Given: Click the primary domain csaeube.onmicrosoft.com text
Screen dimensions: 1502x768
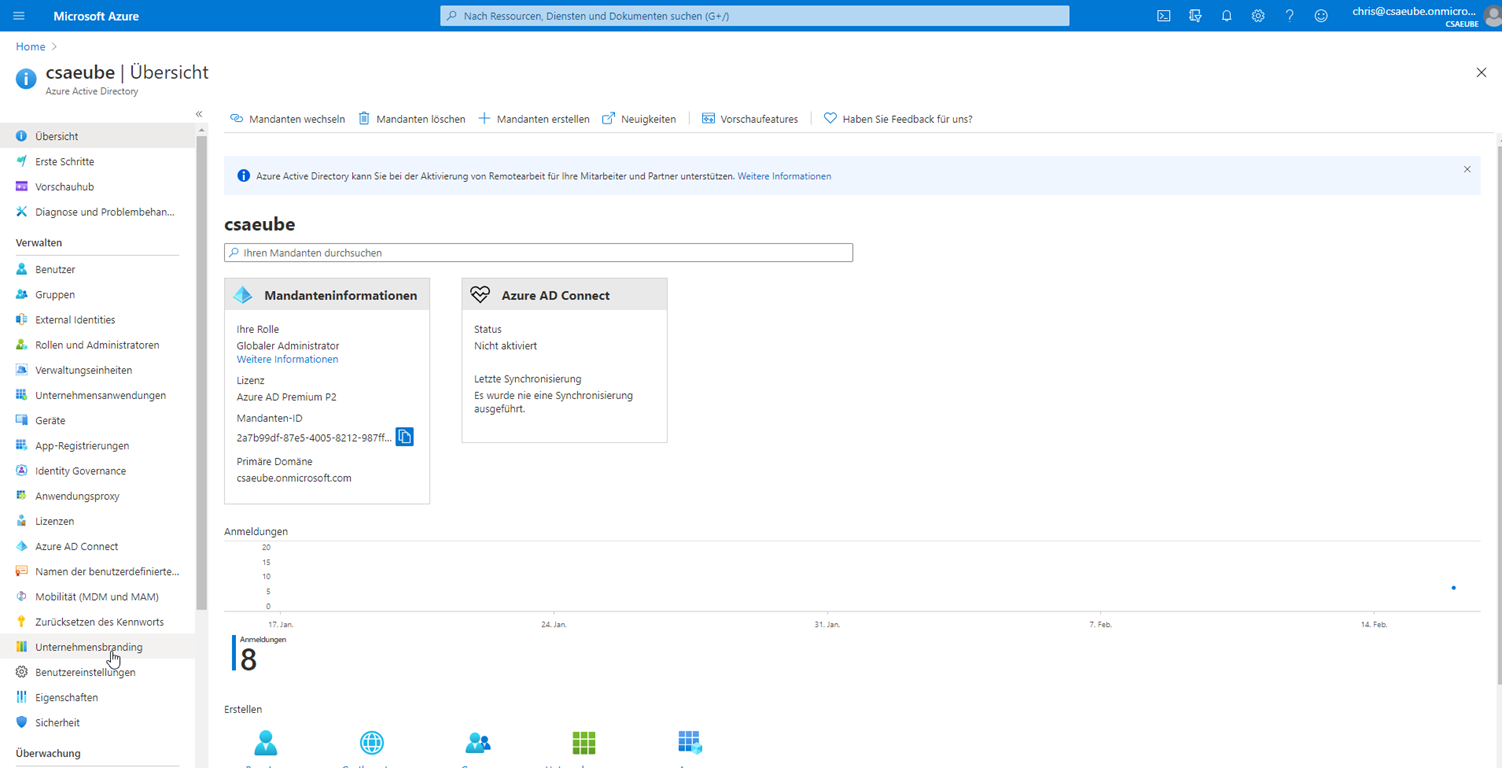Looking at the screenshot, I should tap(294, 478).
